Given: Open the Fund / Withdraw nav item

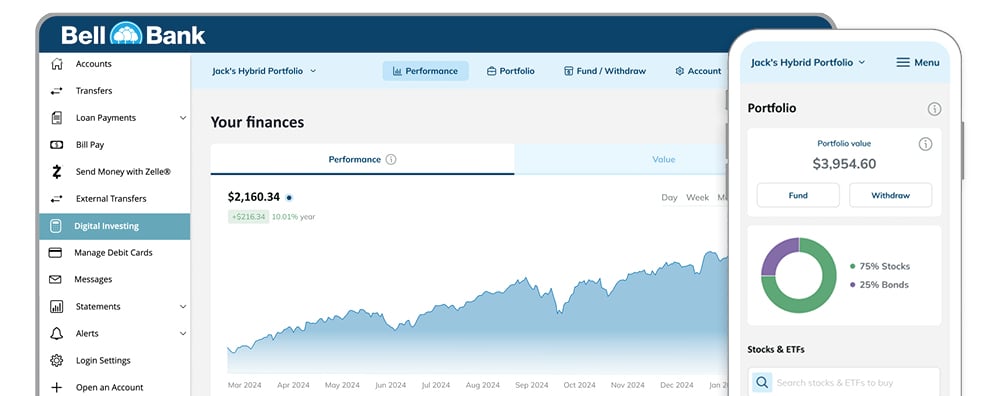Looking at the screenshot, I should tap(605, 71).
